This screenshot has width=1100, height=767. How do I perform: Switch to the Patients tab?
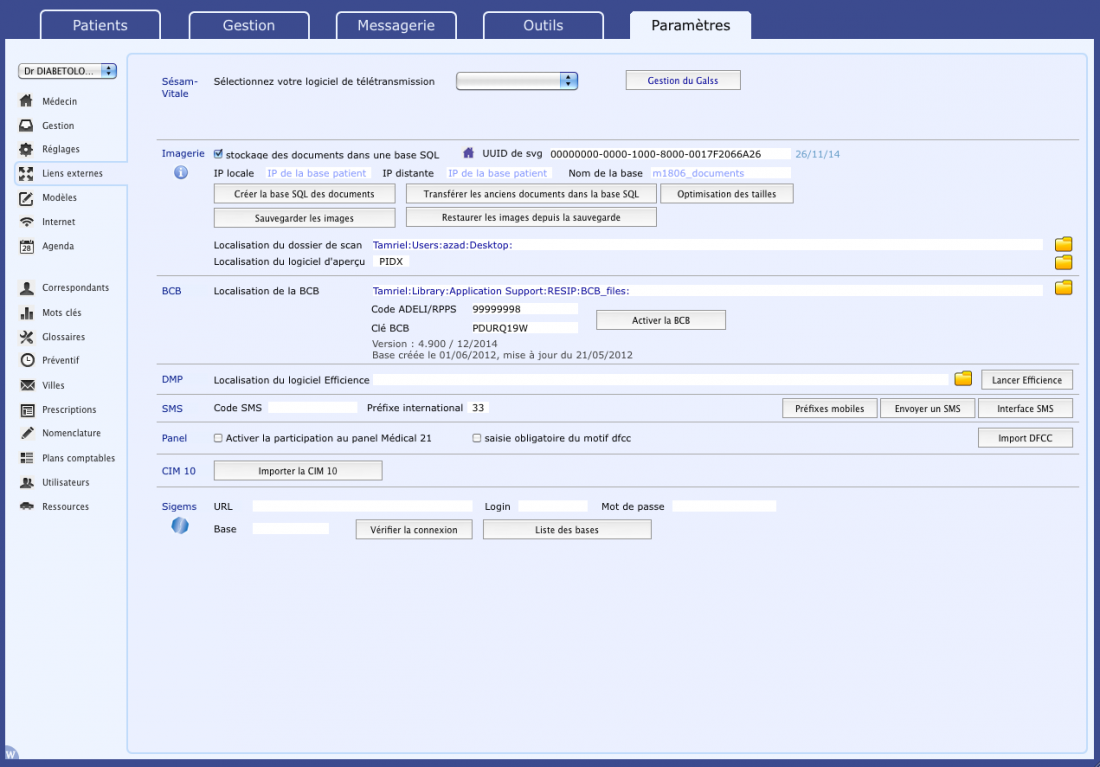[100, 25]
